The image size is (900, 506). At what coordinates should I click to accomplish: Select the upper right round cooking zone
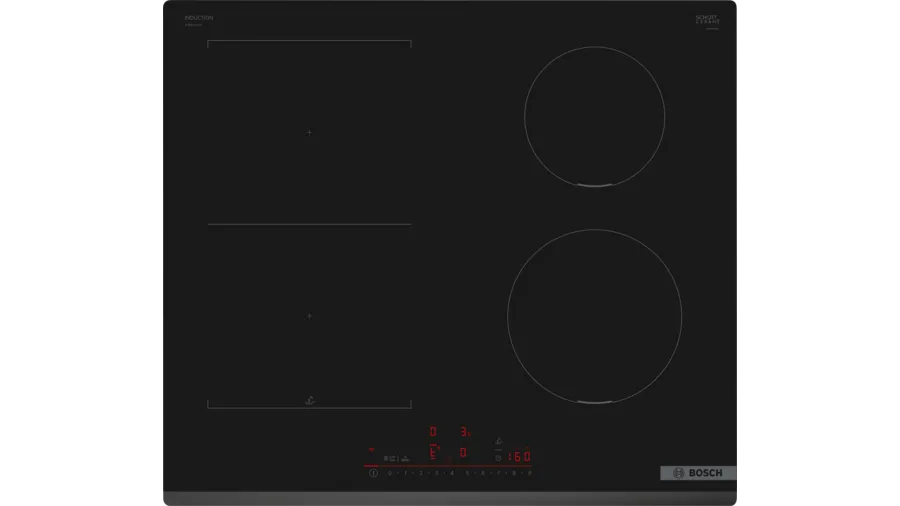click(595, 116)
